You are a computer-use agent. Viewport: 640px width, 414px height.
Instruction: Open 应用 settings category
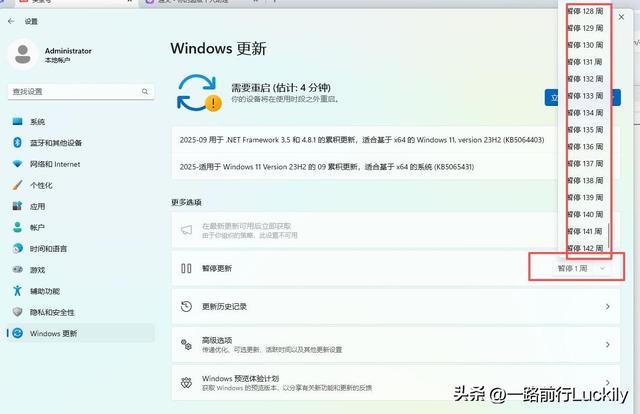click(81, 206)
